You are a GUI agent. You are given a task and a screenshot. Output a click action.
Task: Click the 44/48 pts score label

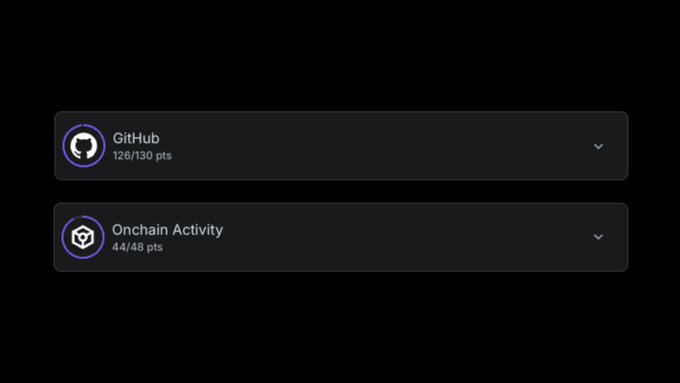pyautogui.click(x=137, y=247)
